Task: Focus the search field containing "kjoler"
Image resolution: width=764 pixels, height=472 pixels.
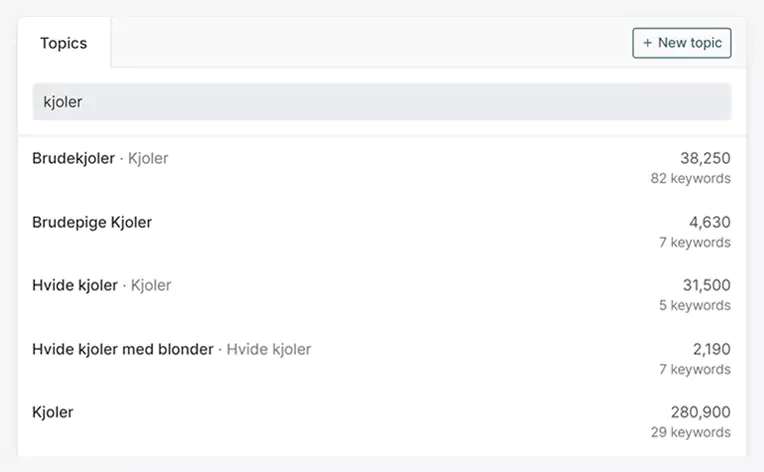Action: 381,102
